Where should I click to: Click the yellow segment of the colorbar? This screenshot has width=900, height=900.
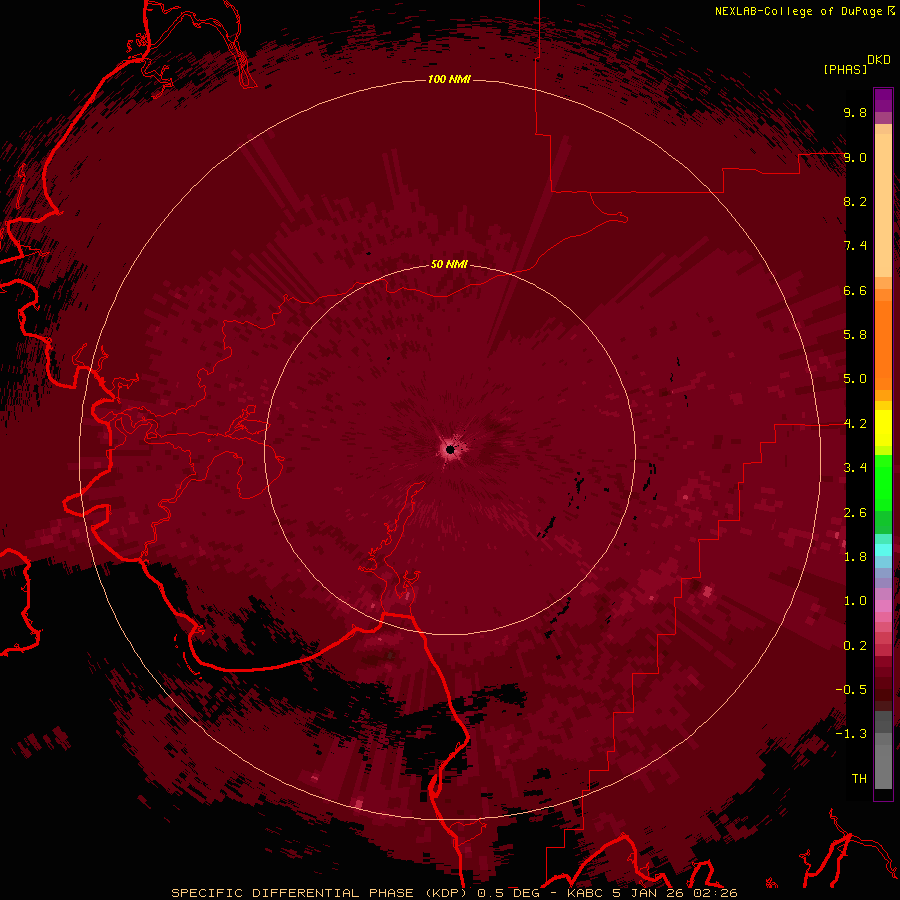pyautogui.click(x=883, y=428)
